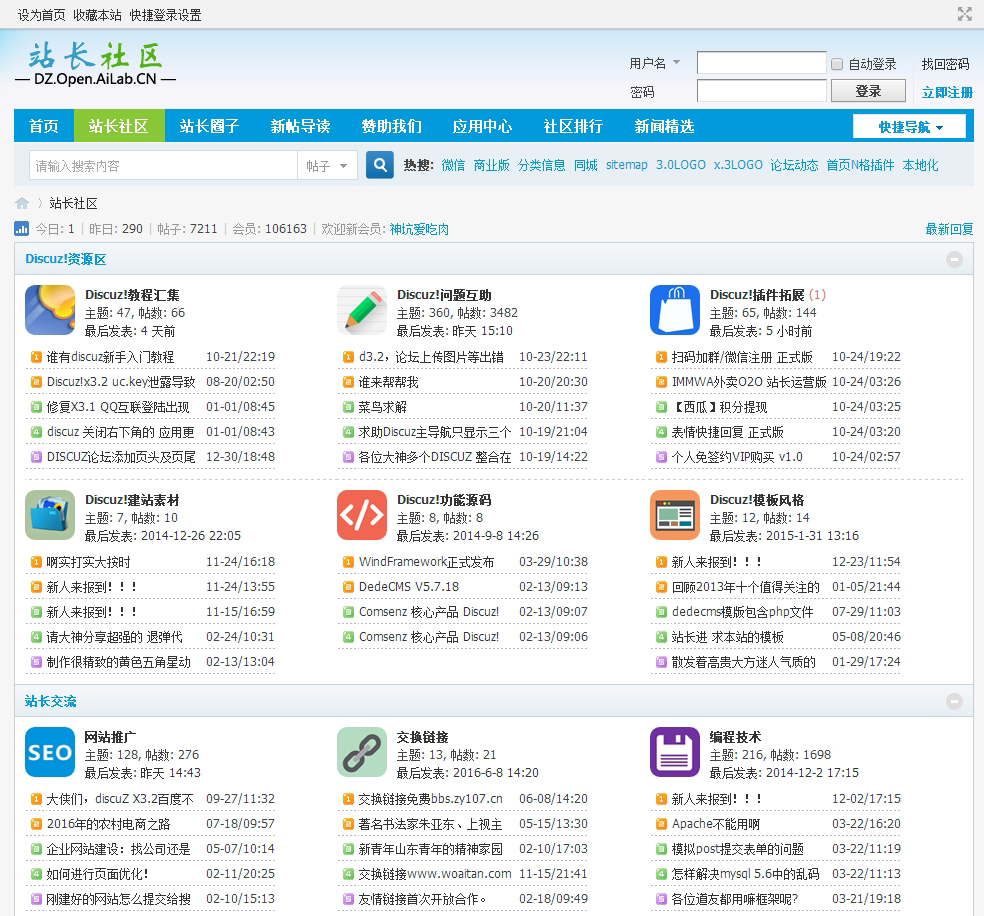Open the 应用中心 nav tab

[483, 126]
